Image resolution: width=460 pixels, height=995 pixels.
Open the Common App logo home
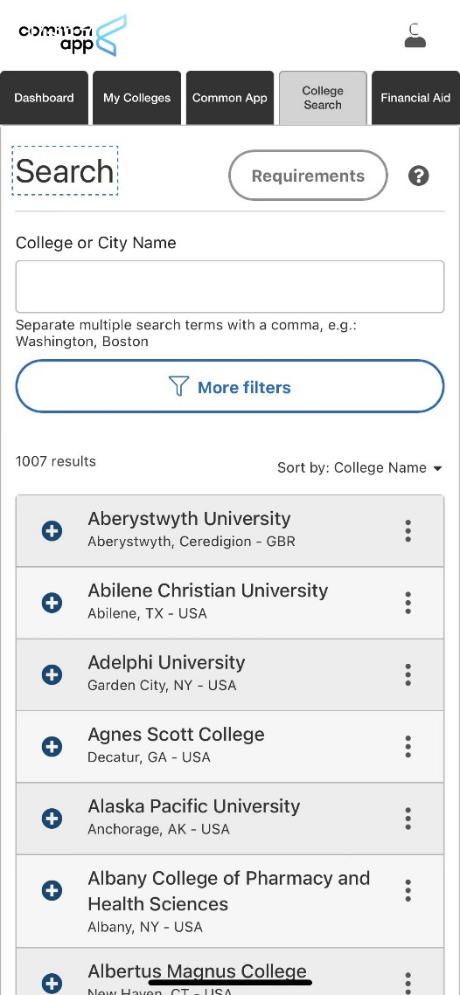72,36
